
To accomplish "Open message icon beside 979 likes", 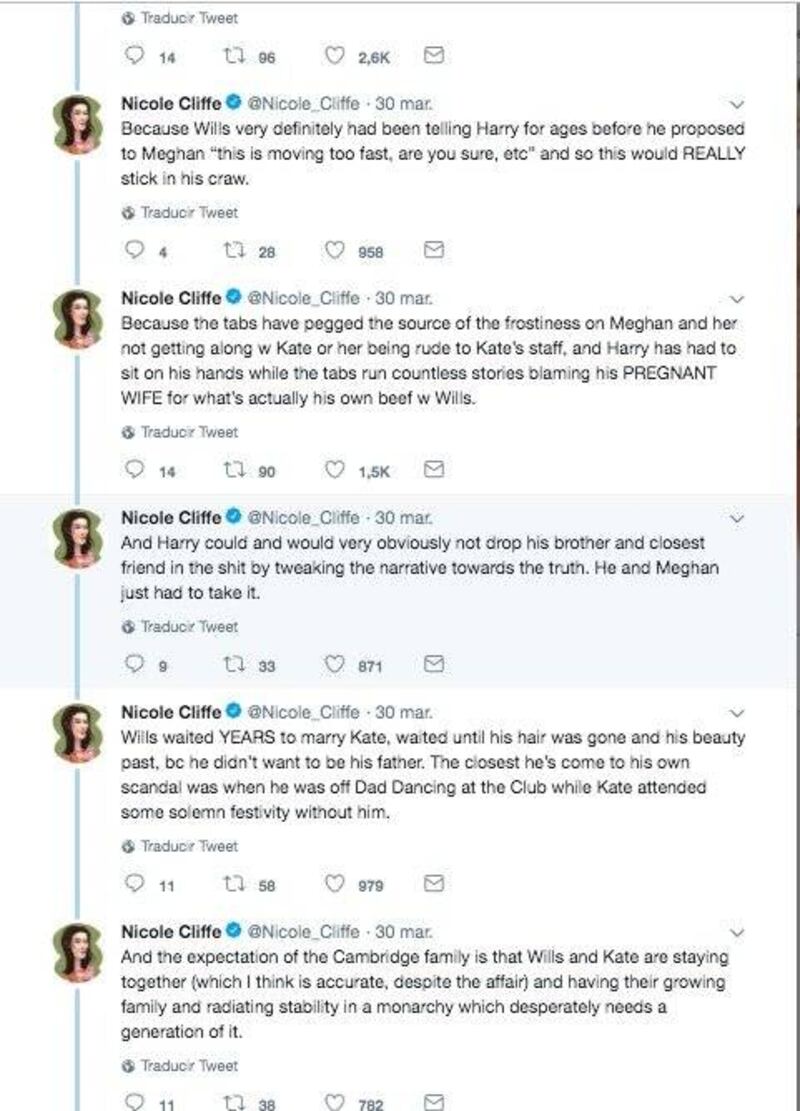I will click(x=434, y=883).
